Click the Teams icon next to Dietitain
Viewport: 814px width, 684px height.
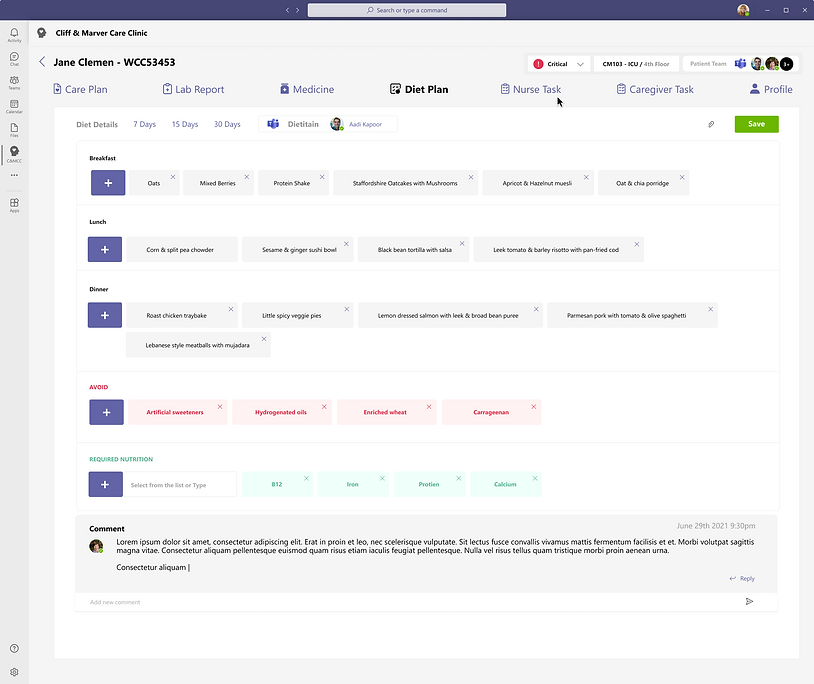[273, 124]
